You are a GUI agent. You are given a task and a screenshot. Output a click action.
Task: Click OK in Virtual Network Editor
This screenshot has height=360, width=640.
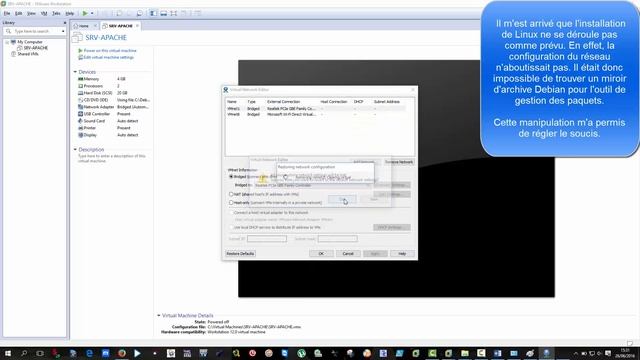point(321,253)
